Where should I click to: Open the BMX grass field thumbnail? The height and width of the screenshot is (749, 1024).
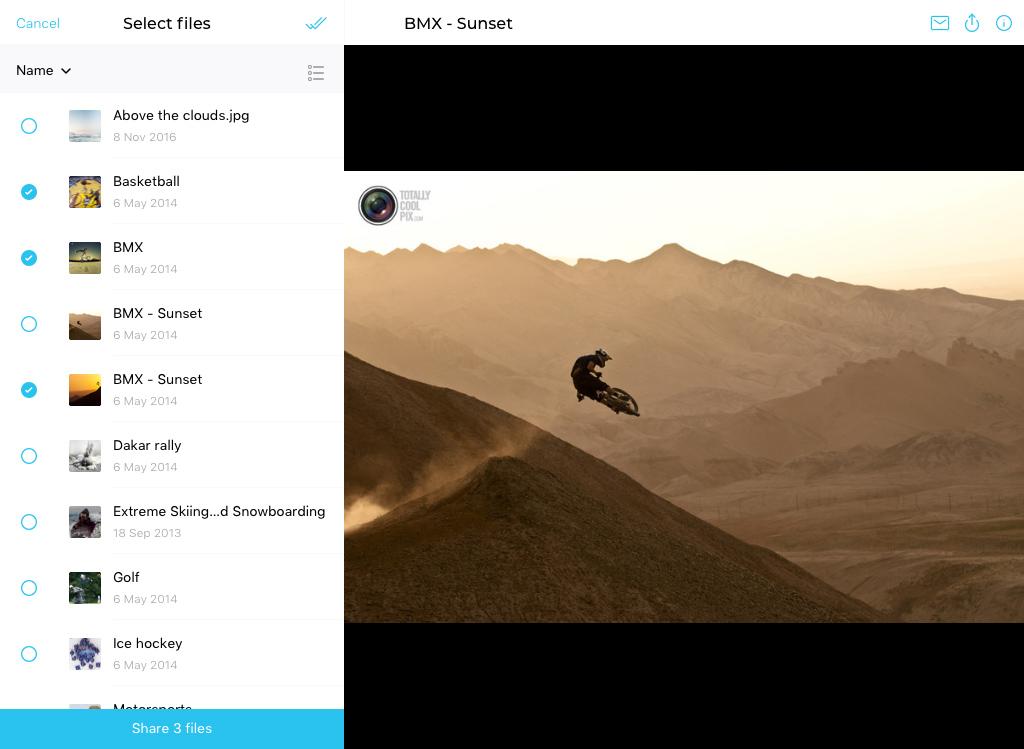(85, 258)
